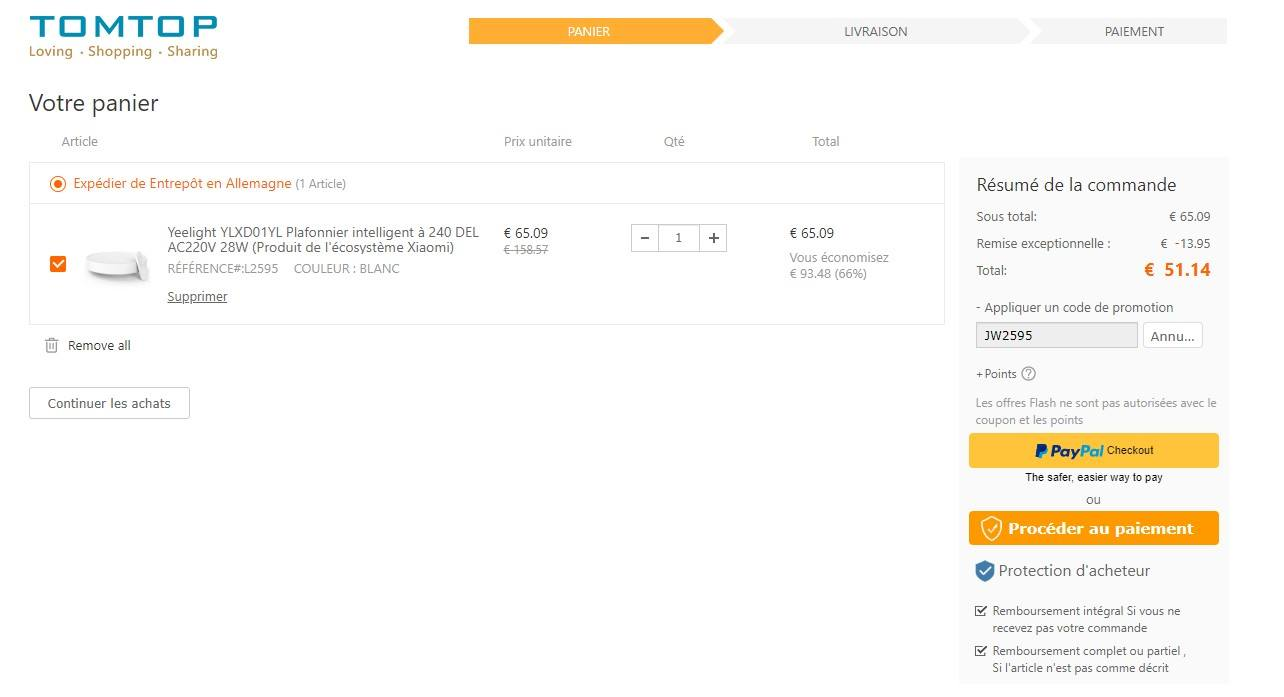This screenshot has height=697, width=1284.
Task: Go to the PAIEMENT step
Action: click(x=1133, y=32)
